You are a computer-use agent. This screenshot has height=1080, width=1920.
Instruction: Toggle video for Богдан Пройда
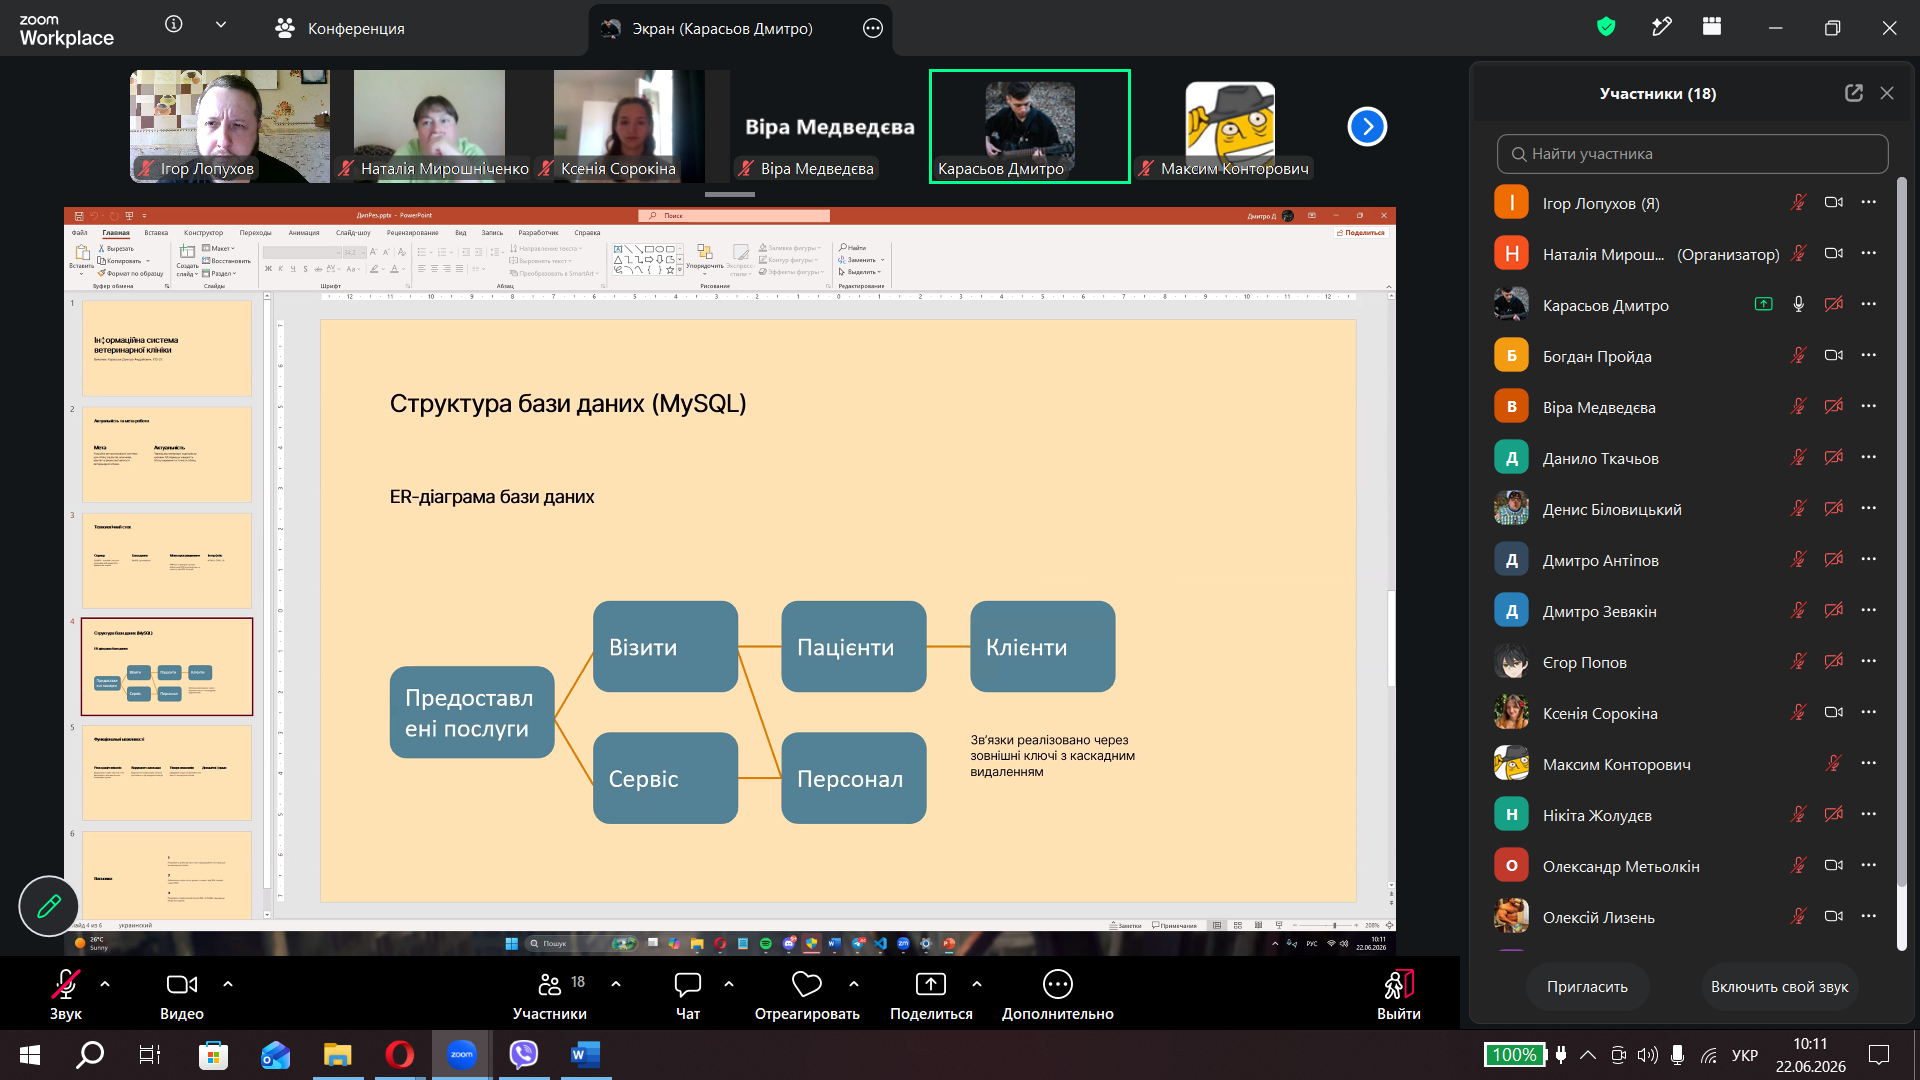(1833, 356)
